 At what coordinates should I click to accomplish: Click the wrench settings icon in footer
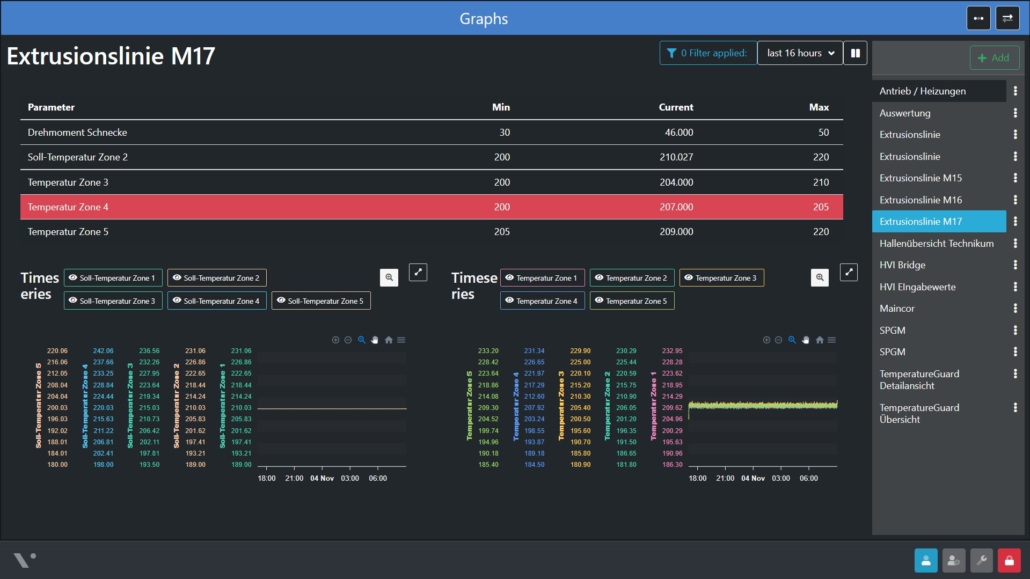(981, 561)
